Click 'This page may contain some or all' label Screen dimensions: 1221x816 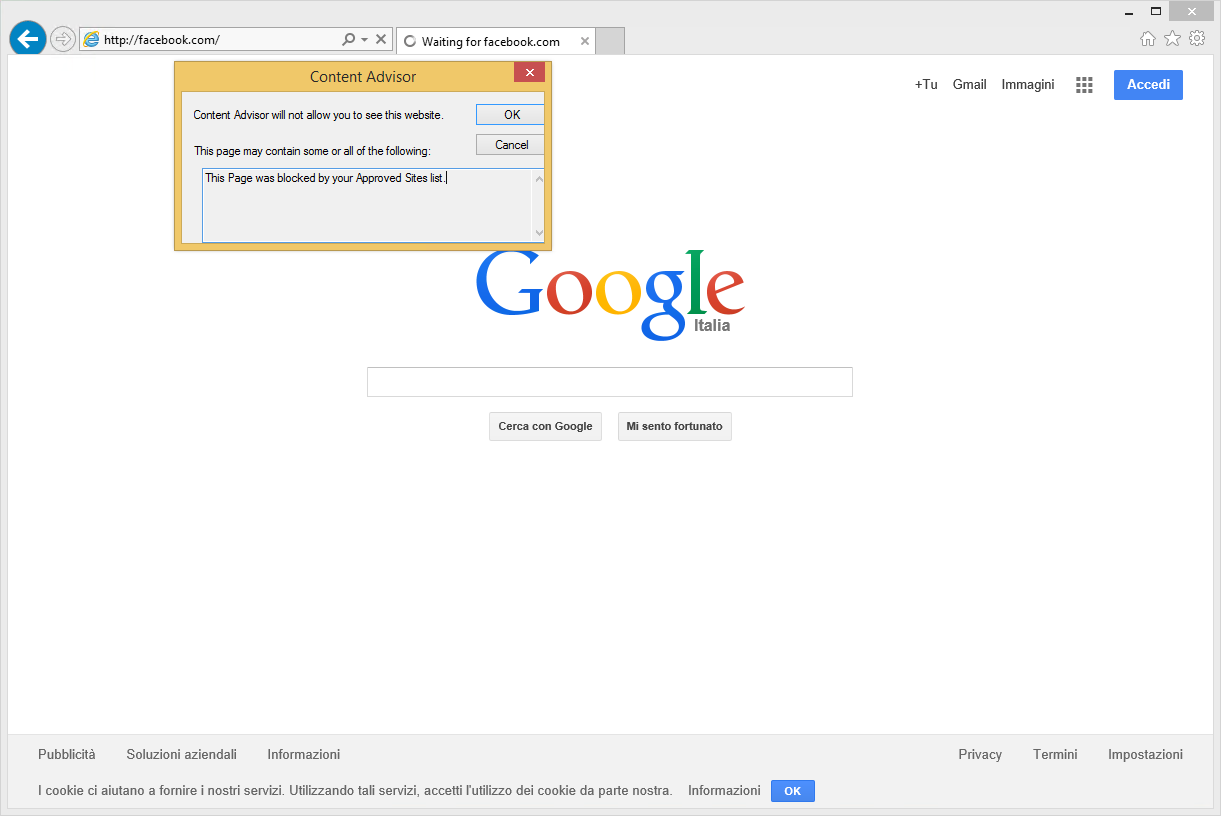(x=312, y=151)
